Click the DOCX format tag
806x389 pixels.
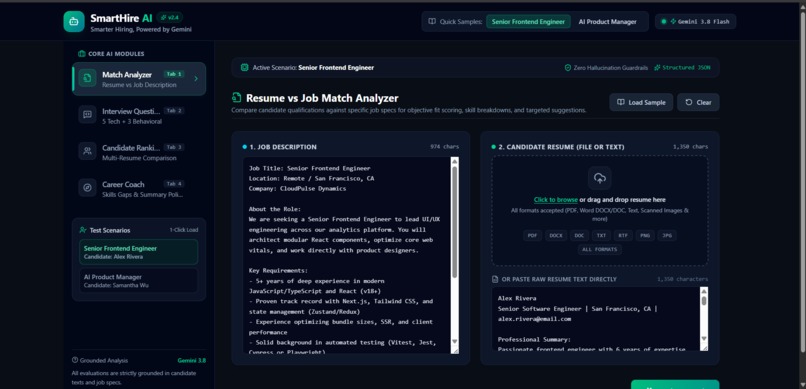(556, 235)
